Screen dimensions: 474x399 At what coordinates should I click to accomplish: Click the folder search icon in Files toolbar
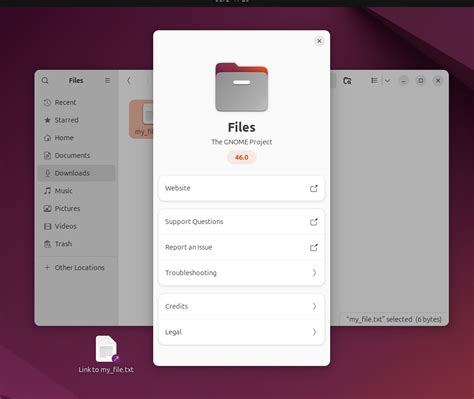(x=347, y=81)
